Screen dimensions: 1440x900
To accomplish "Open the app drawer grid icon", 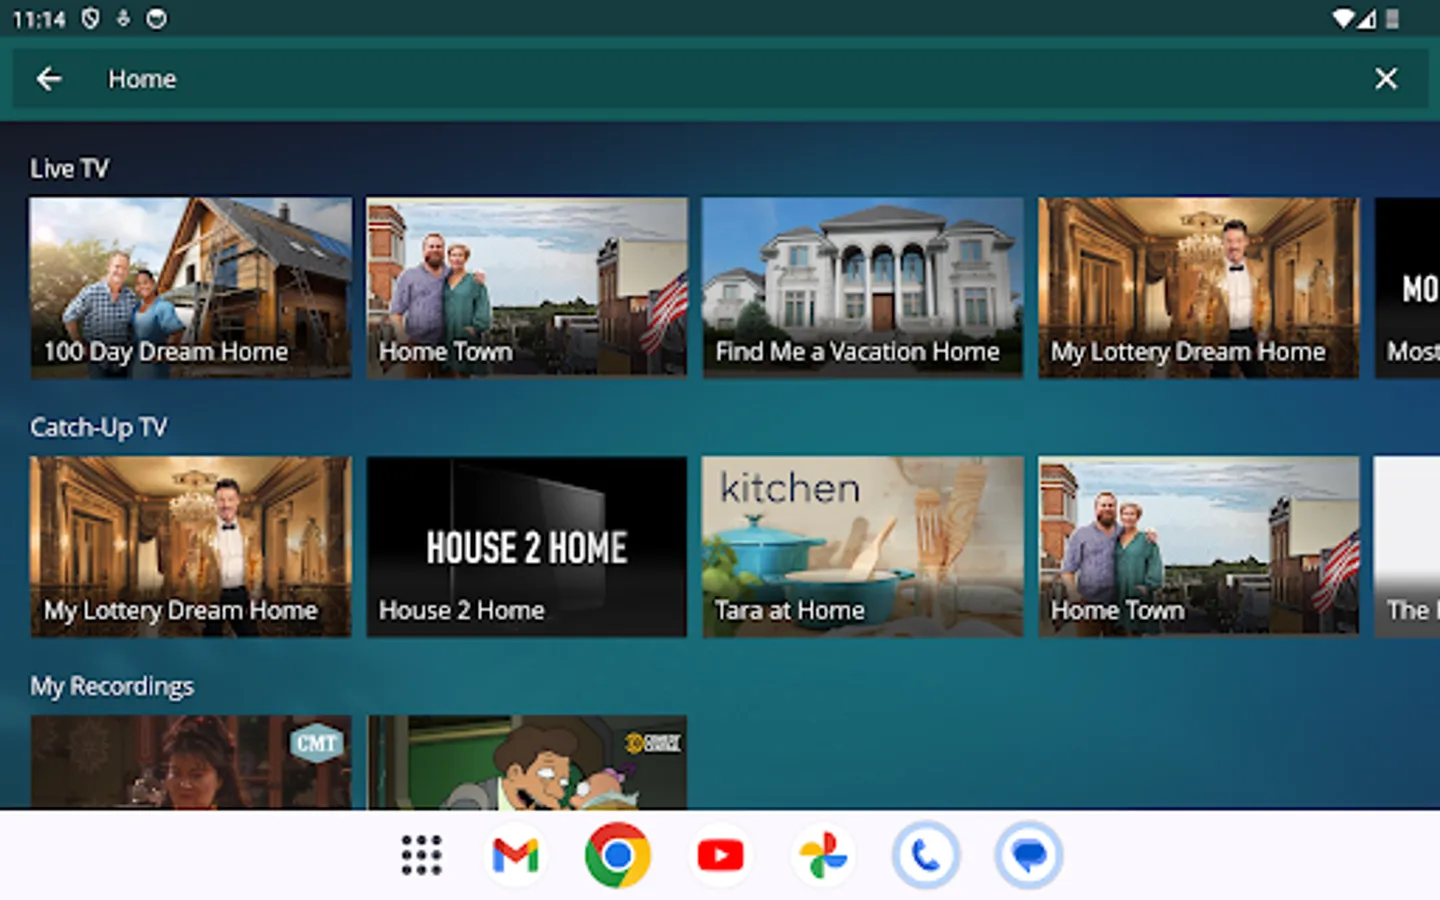I will (x=421, y=855).
